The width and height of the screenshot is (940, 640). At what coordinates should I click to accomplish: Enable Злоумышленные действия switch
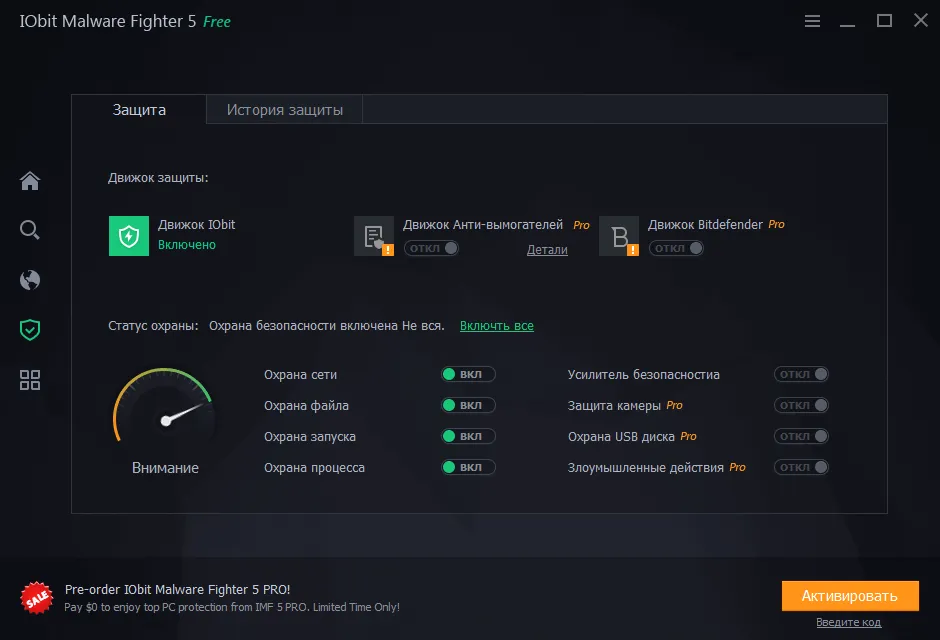coord(802,467)
